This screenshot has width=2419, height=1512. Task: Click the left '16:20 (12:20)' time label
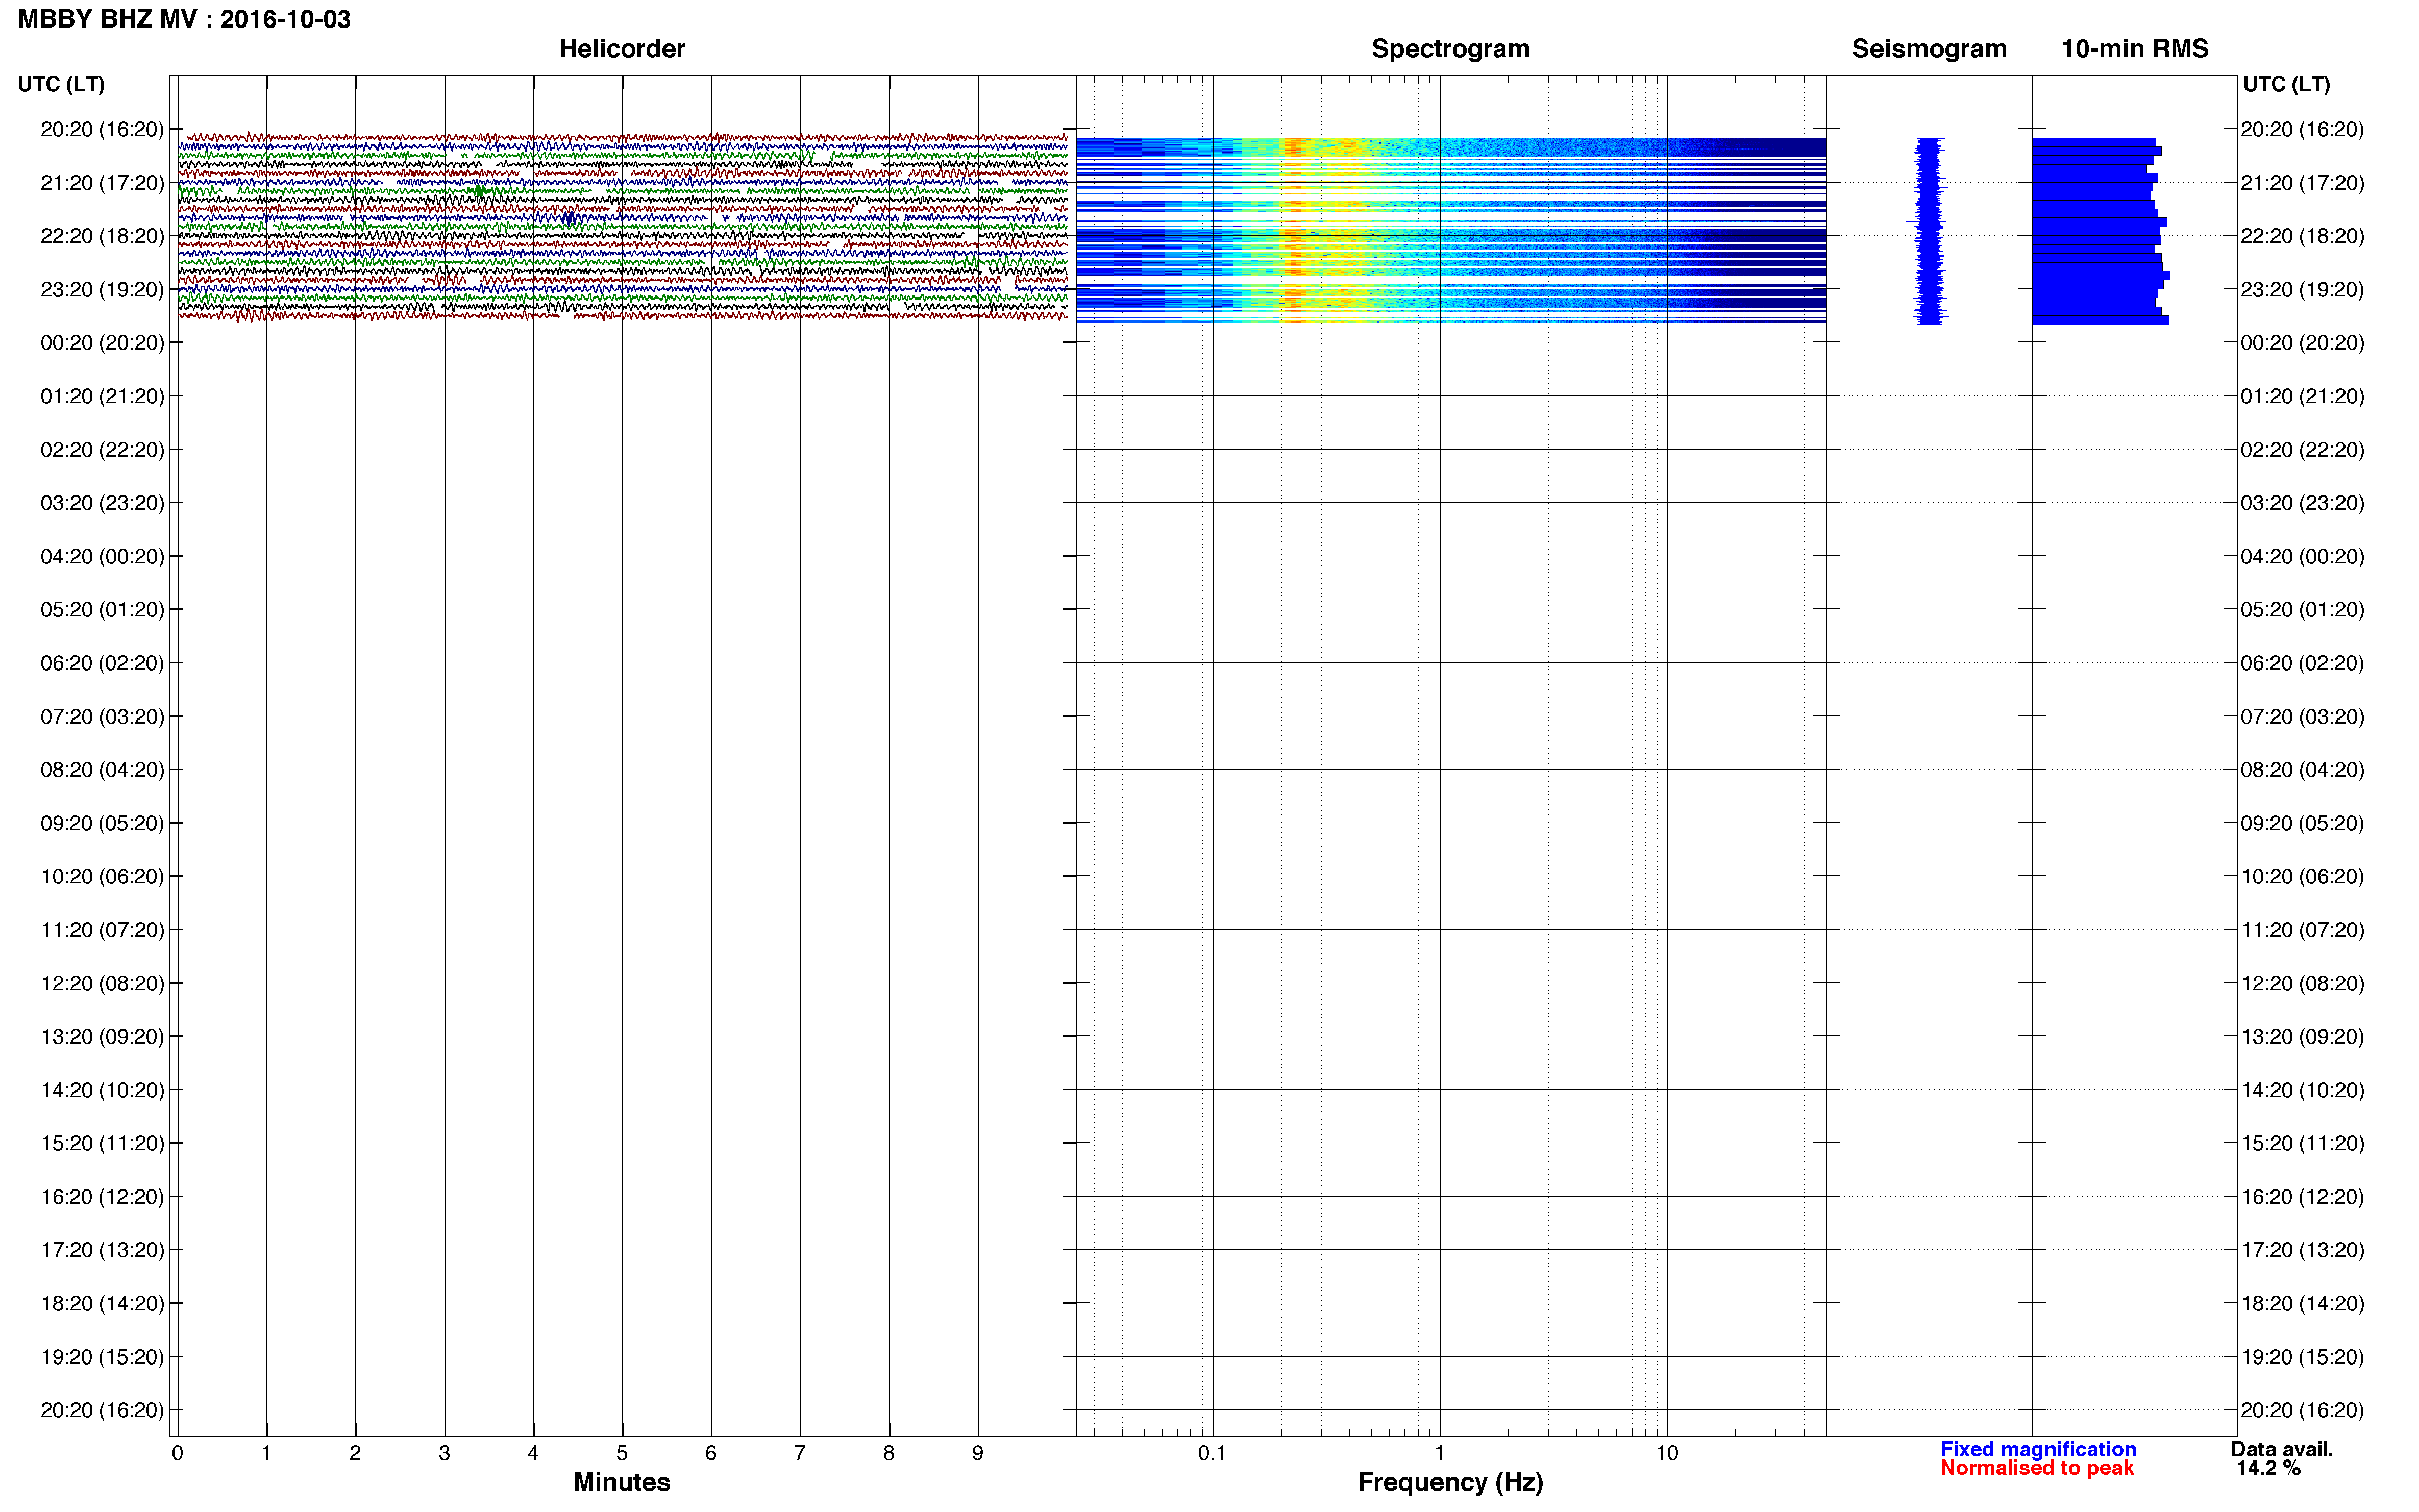(102, 1196)
